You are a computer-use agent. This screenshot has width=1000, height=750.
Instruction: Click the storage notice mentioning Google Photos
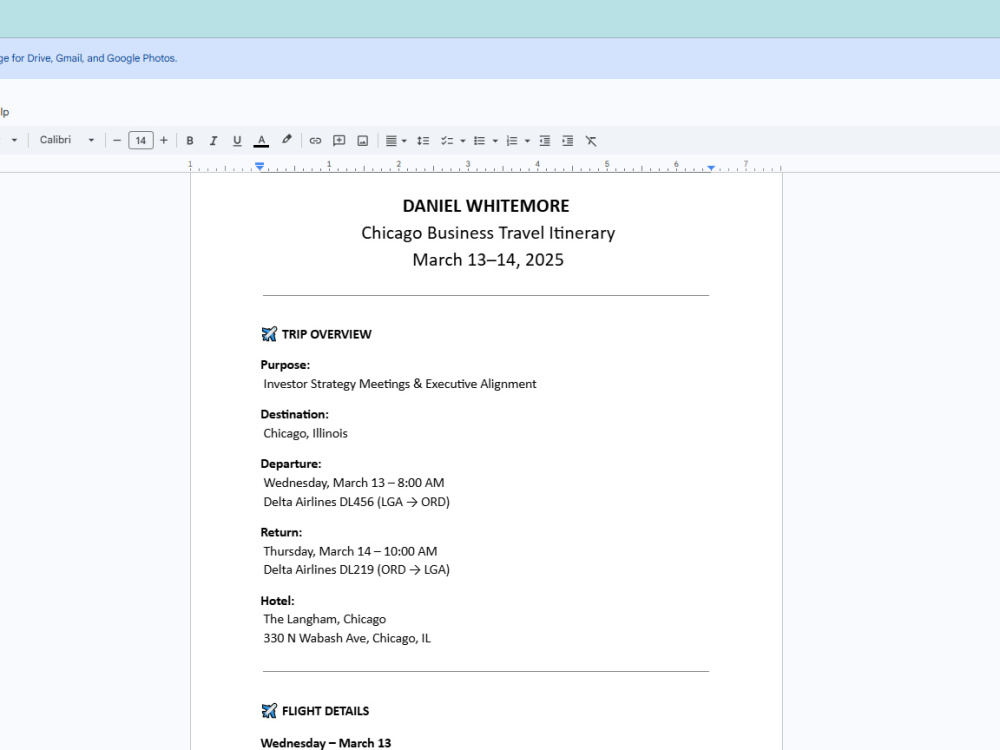click(x=89, y=58)
